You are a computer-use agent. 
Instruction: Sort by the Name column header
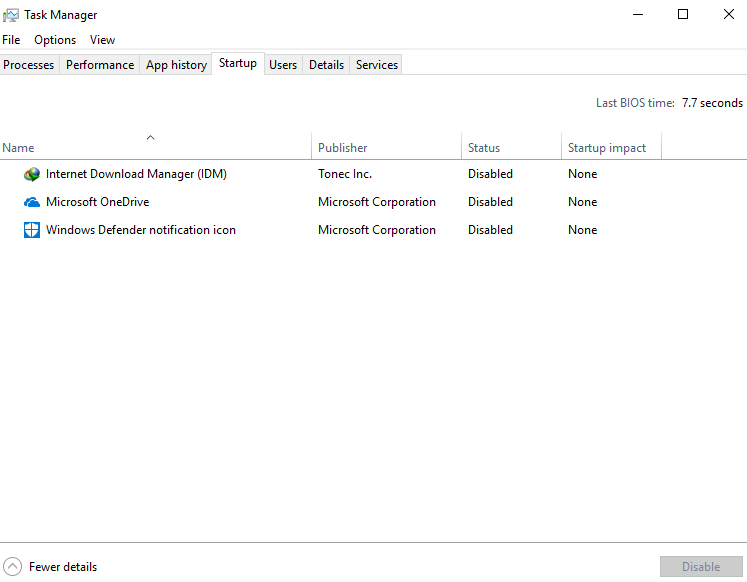click(x=156, y=148)
